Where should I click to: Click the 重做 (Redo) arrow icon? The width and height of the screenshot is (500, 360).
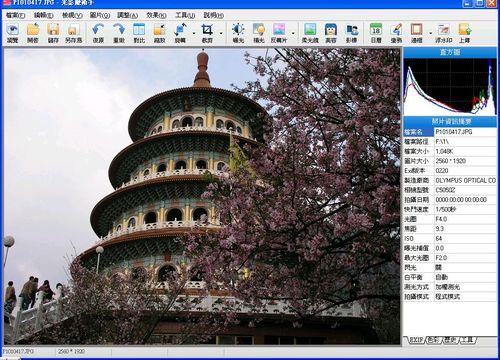coord(119,33)
